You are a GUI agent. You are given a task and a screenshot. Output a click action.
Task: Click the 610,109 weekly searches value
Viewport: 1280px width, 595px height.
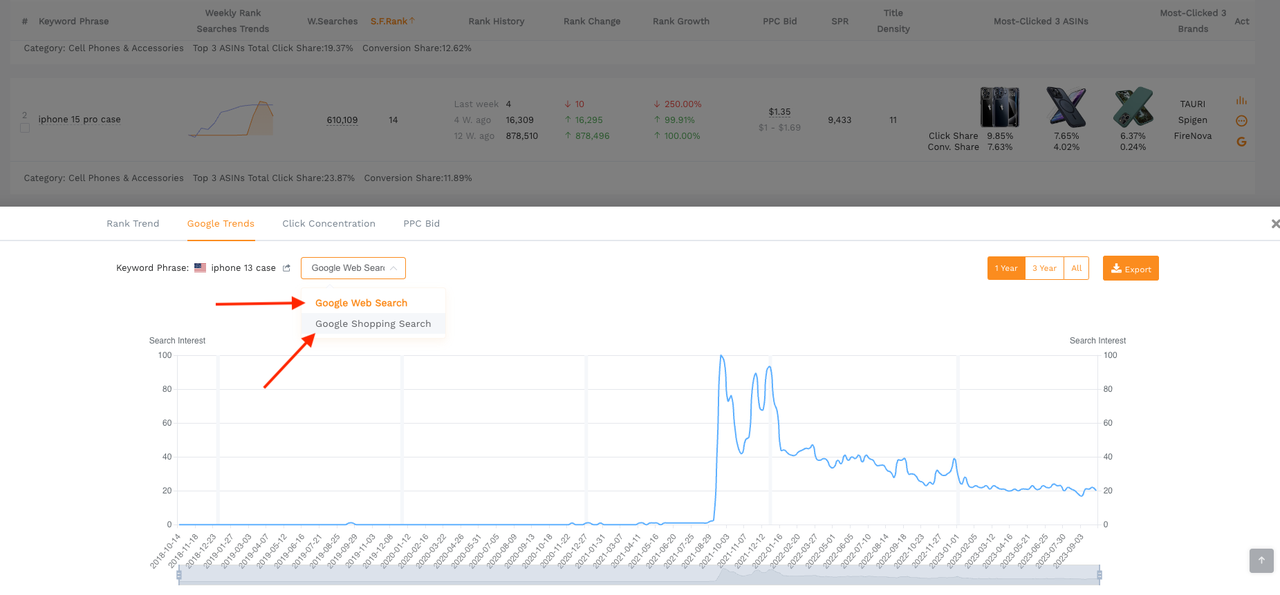tap(342, 120)
